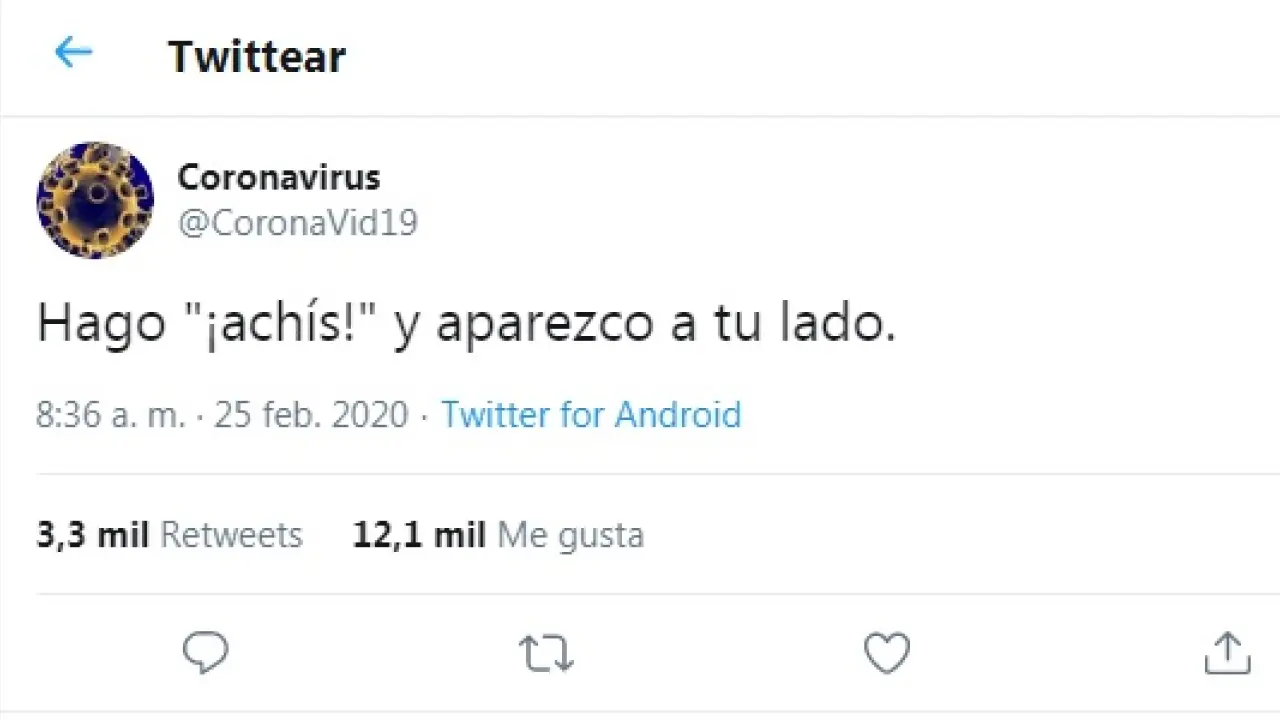
Task: Open the @CoronaVid19 handle
Action: (297, 222)
